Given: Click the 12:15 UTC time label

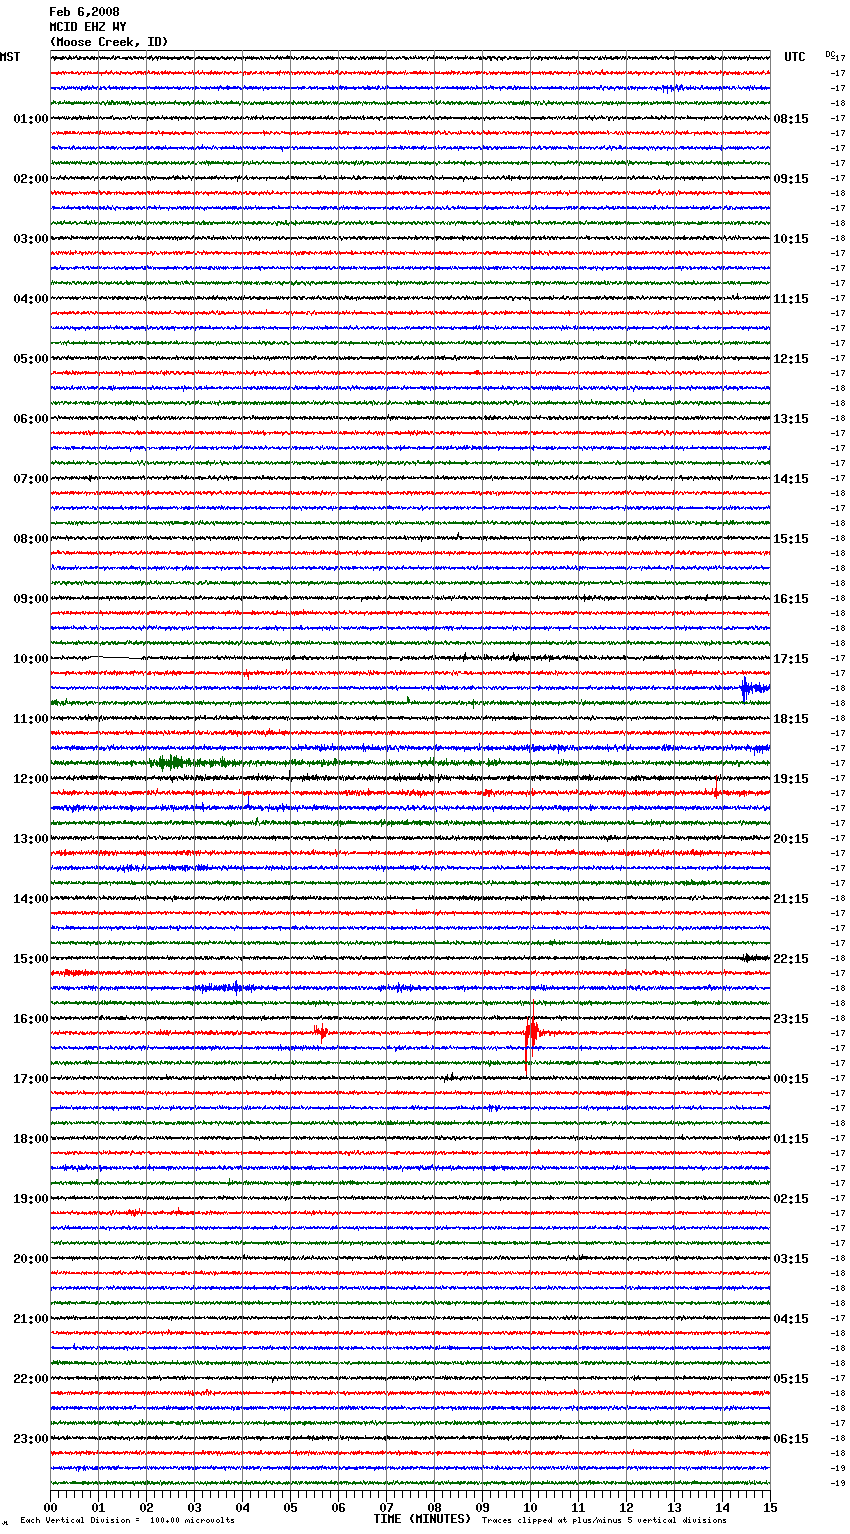Looking at the screenshot, I should click(791, 359).
